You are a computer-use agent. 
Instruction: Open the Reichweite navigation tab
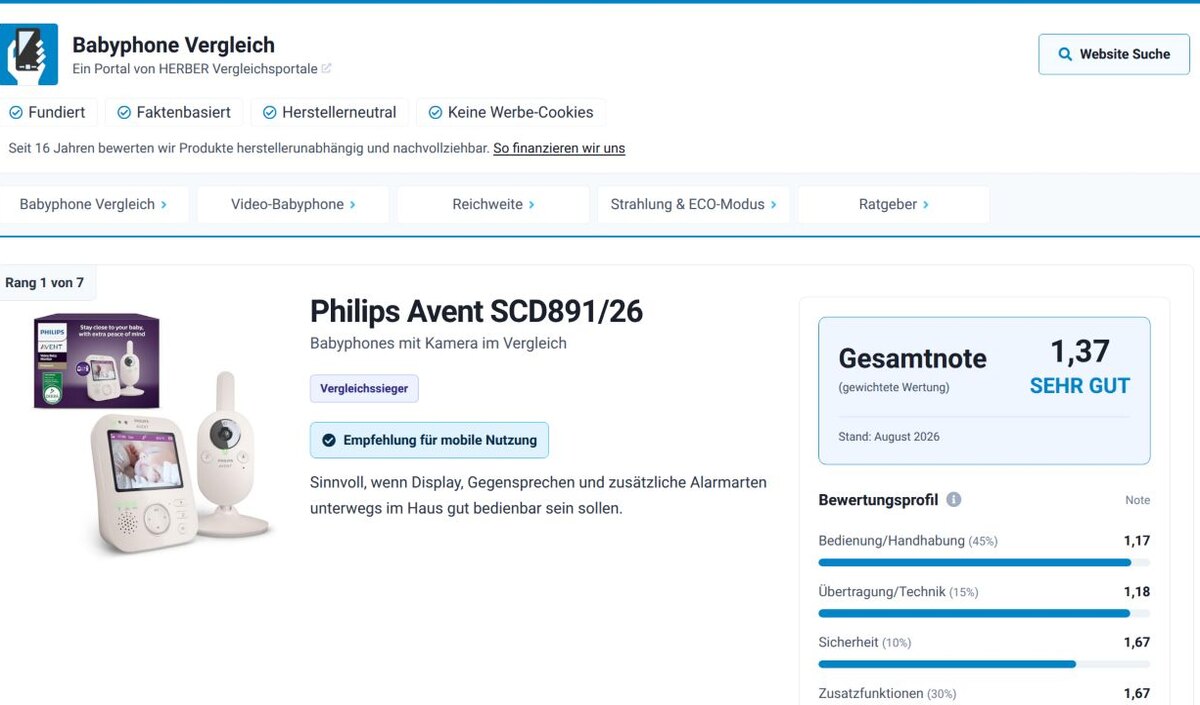[493, 204]
